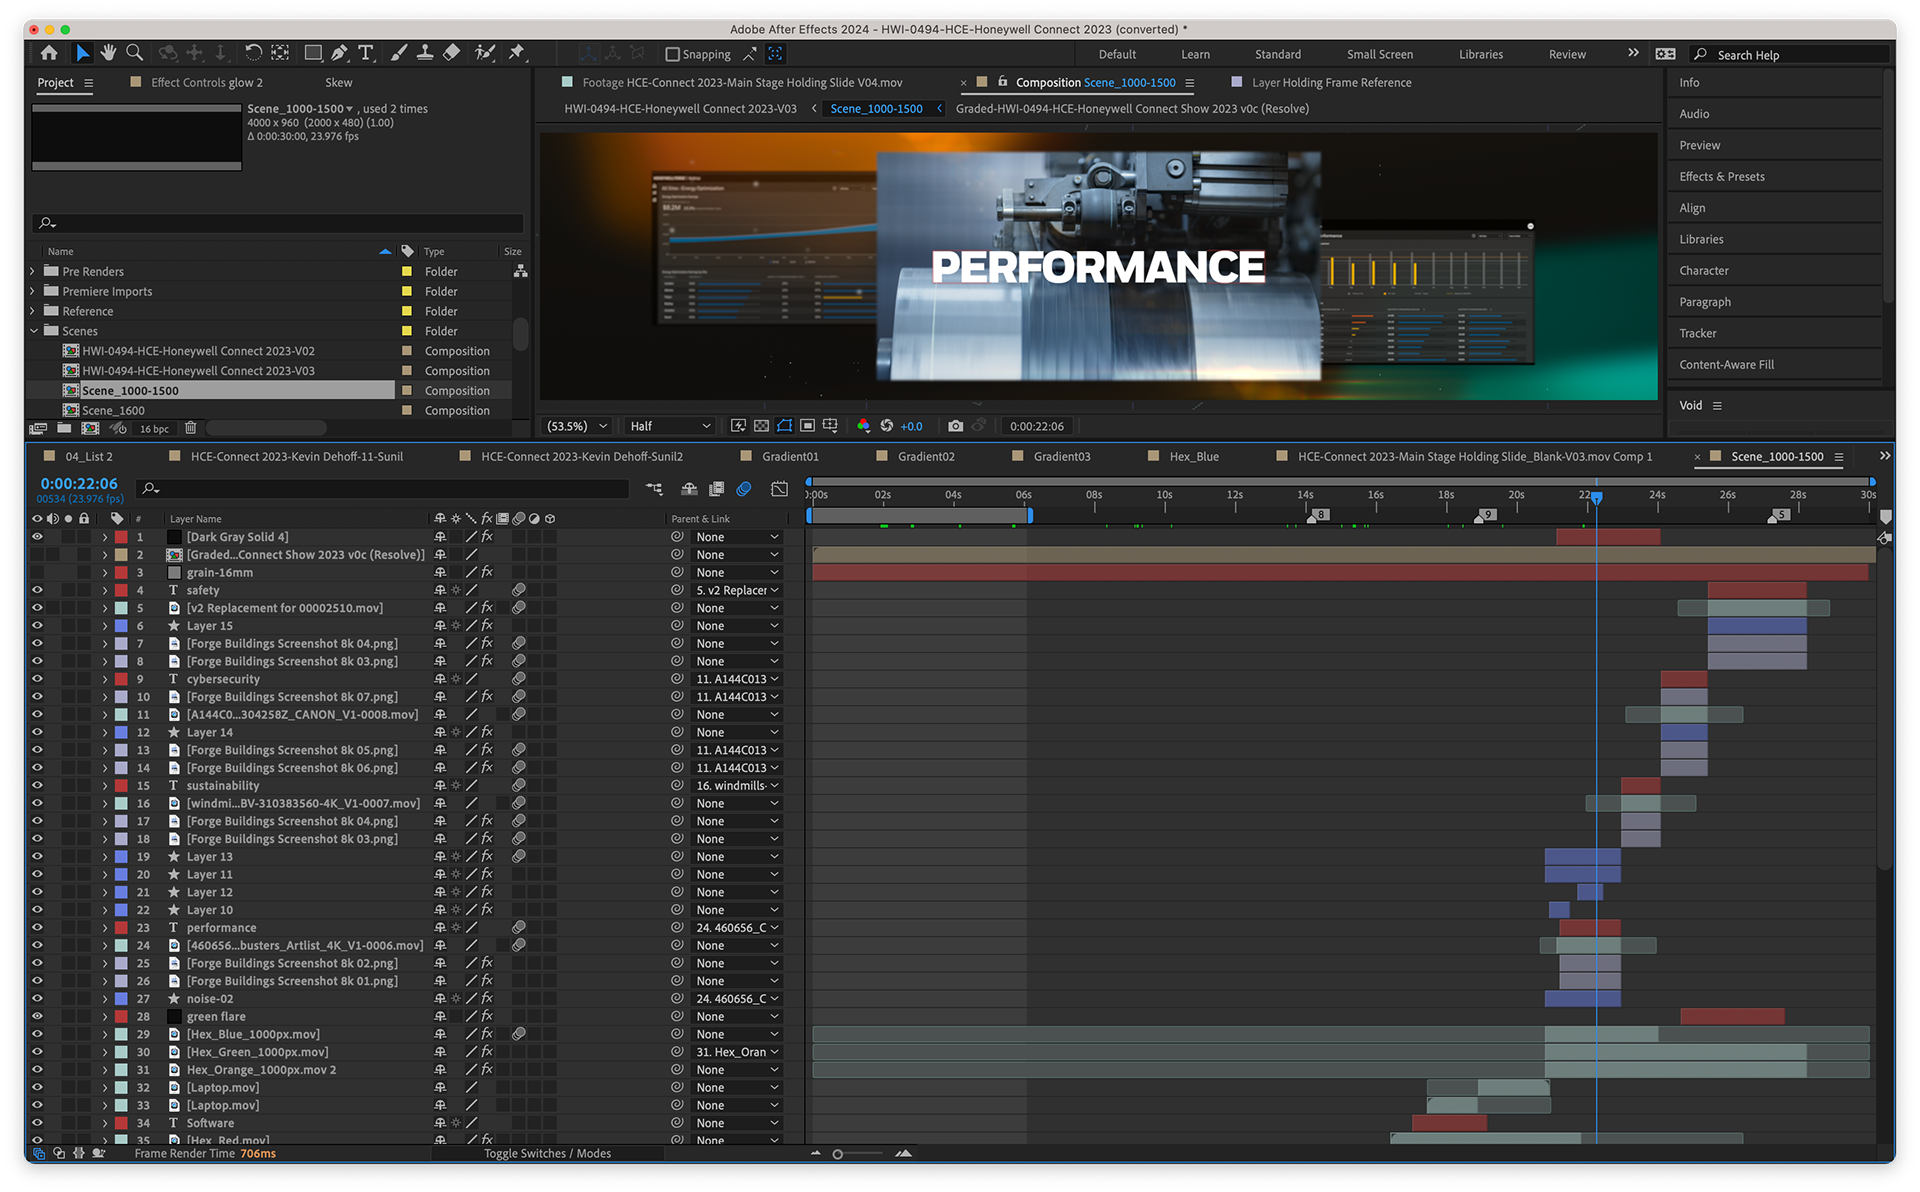Select the Puppet Pin tool
1920x1192 pixels.
(x=517, y=53)
